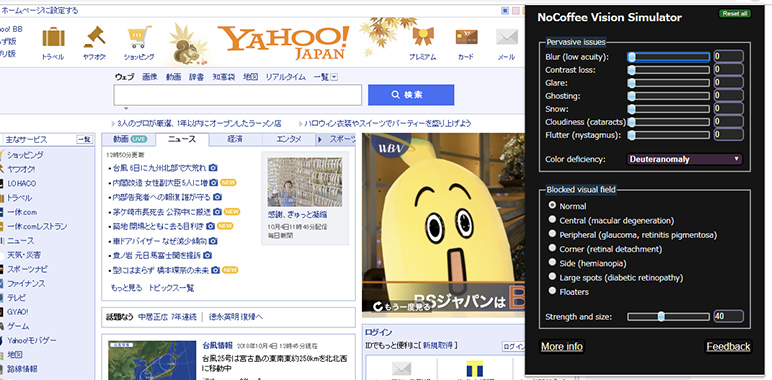The height and width of the screenshot is (380, 772).
Task: Switch to エンタメ tab
Action: point(289,139)
